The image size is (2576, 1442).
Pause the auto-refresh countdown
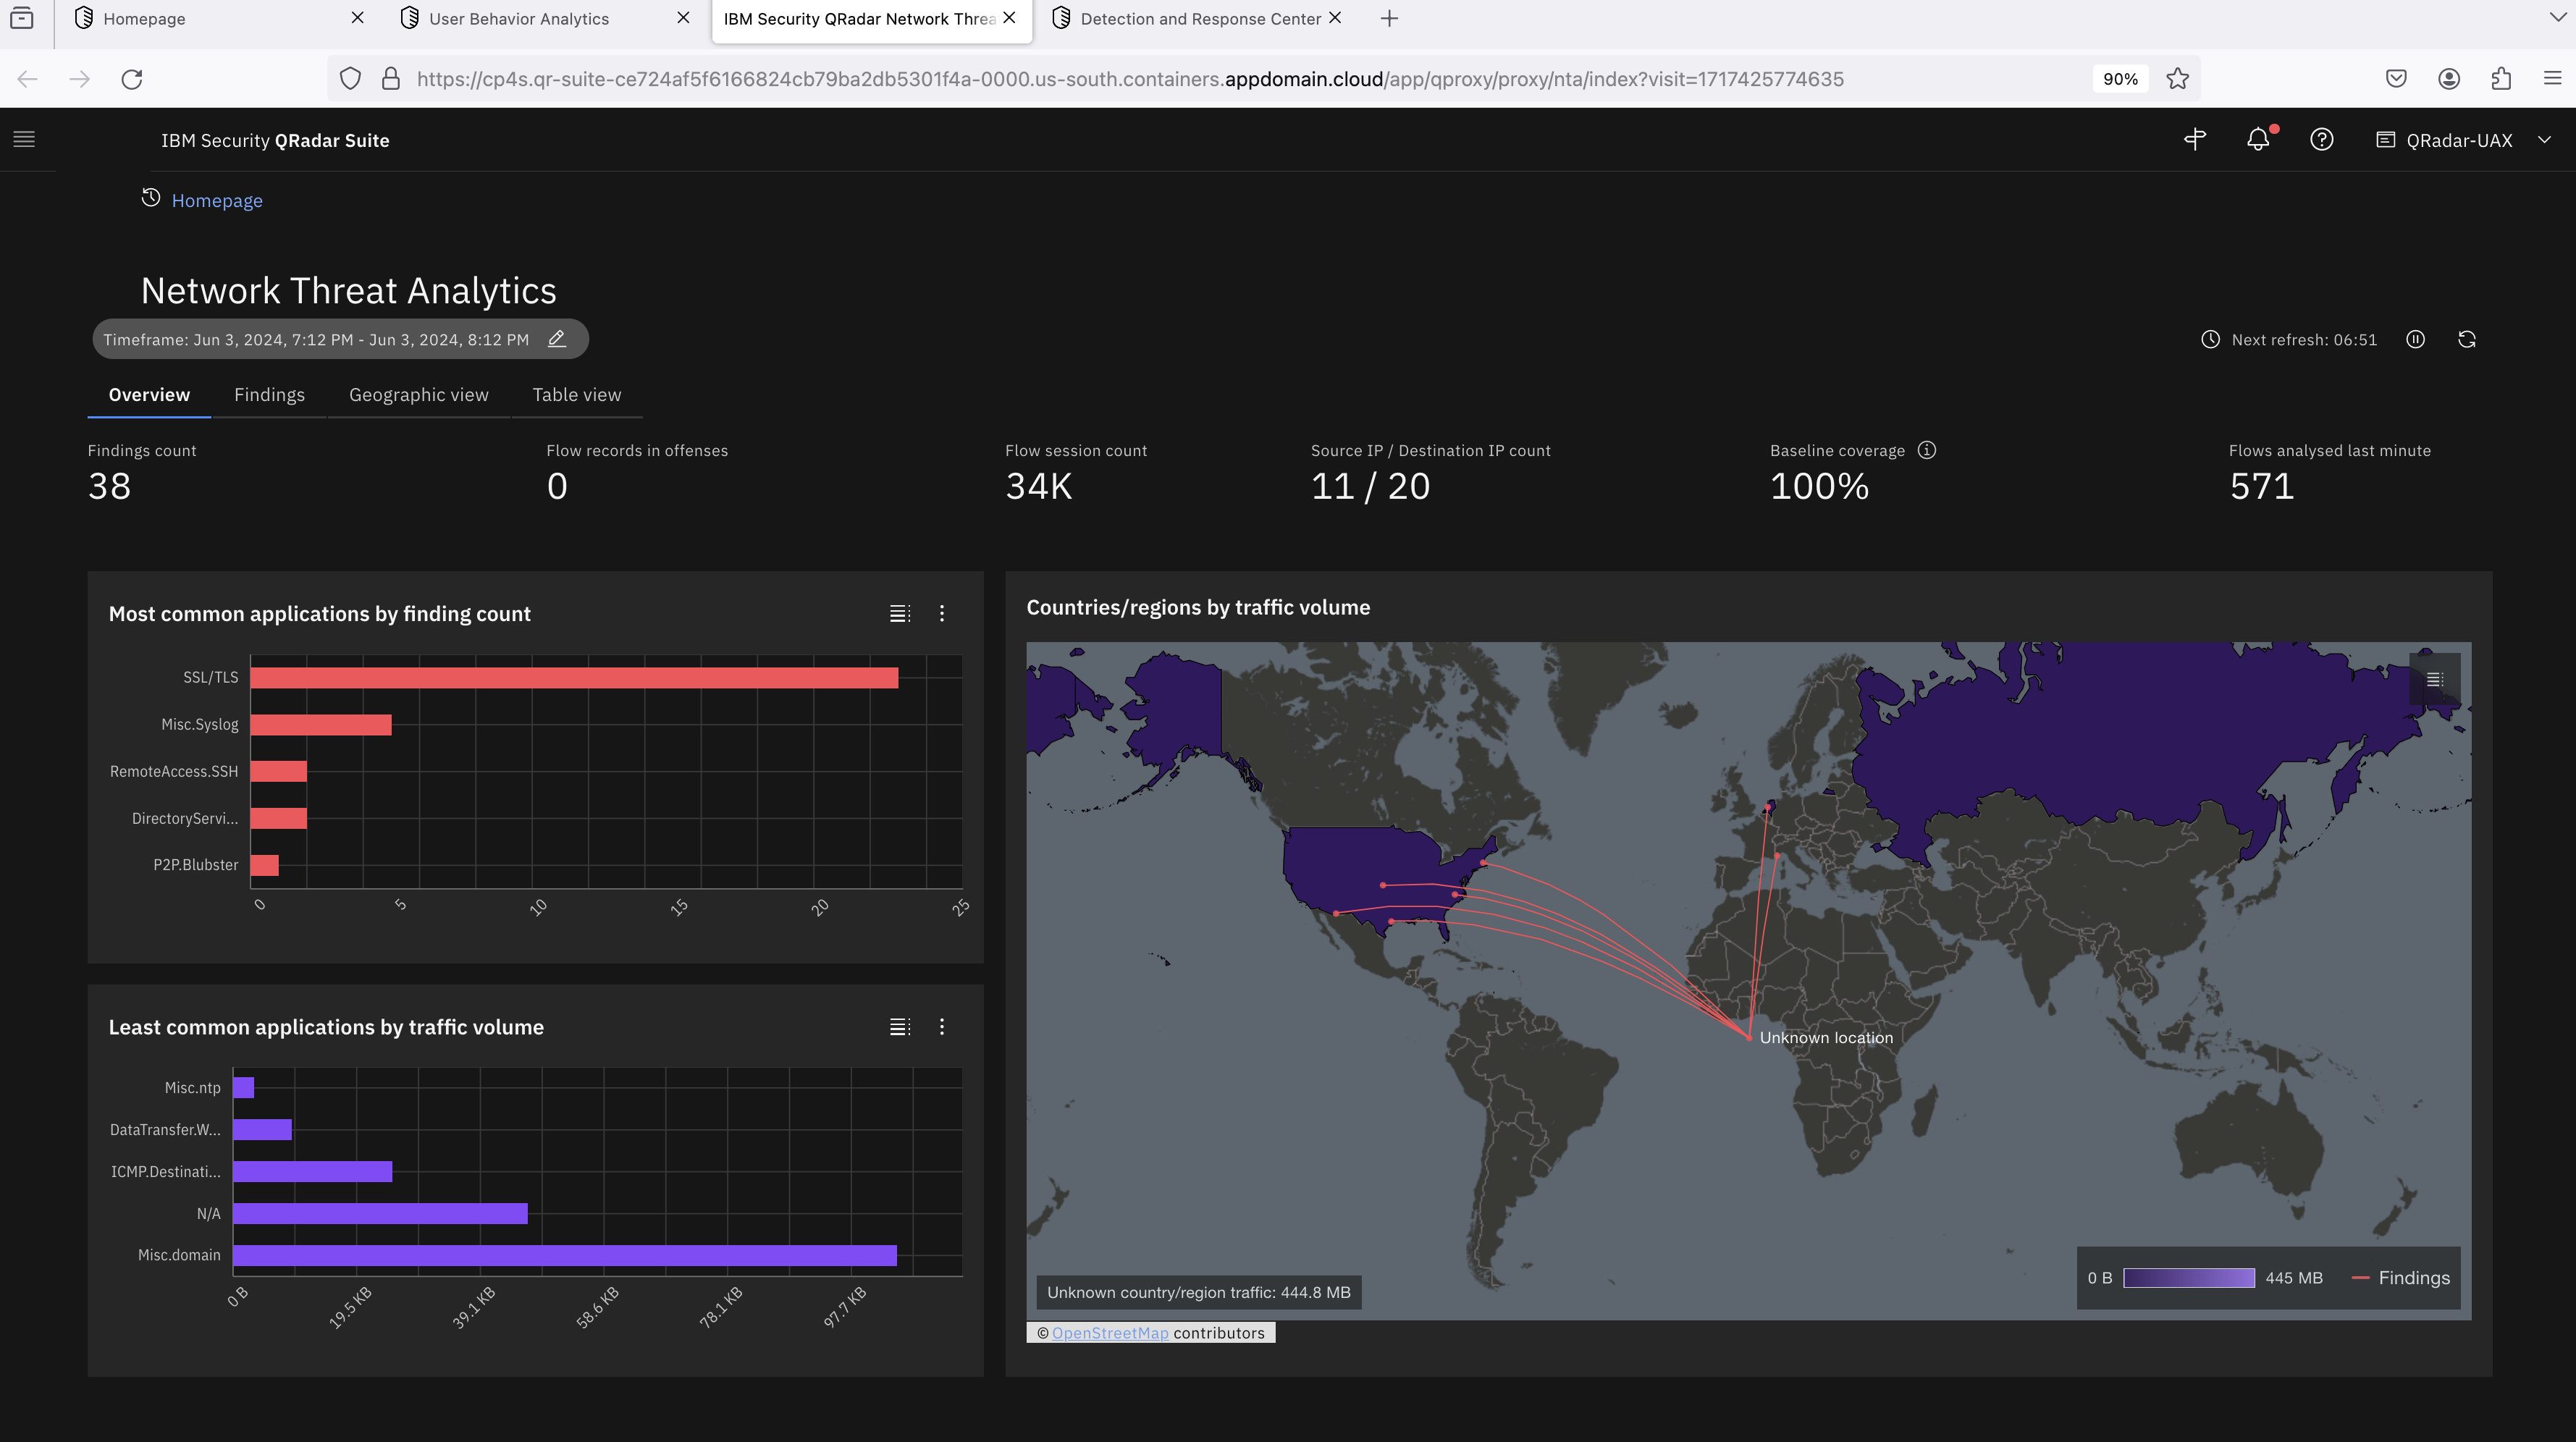tap(2415, 339)
